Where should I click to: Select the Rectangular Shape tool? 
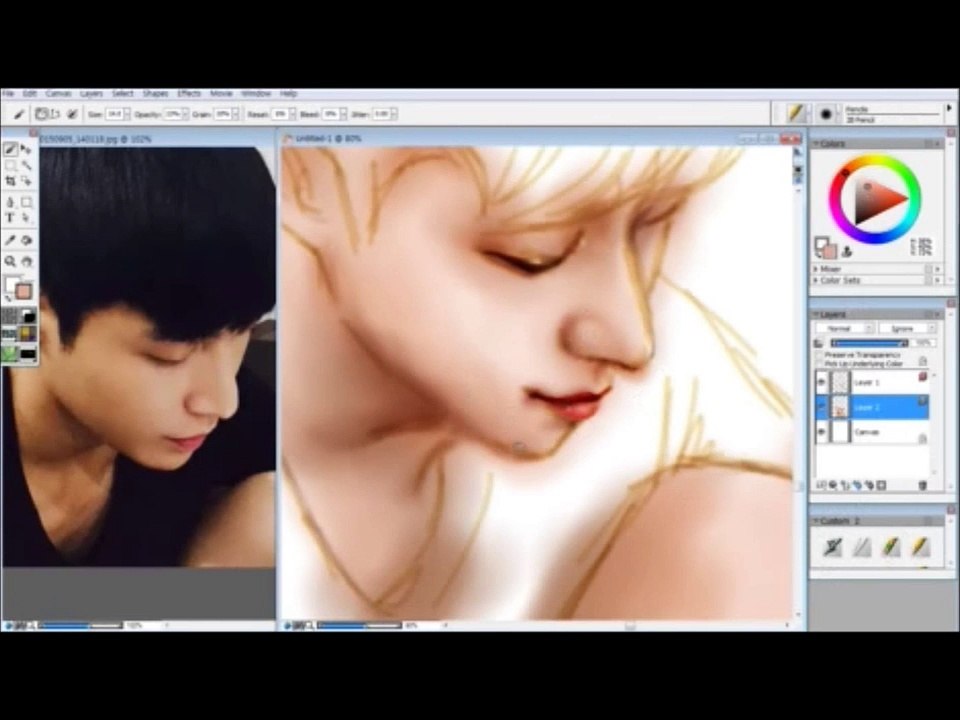pyautogui.click(x=26, y=202)
